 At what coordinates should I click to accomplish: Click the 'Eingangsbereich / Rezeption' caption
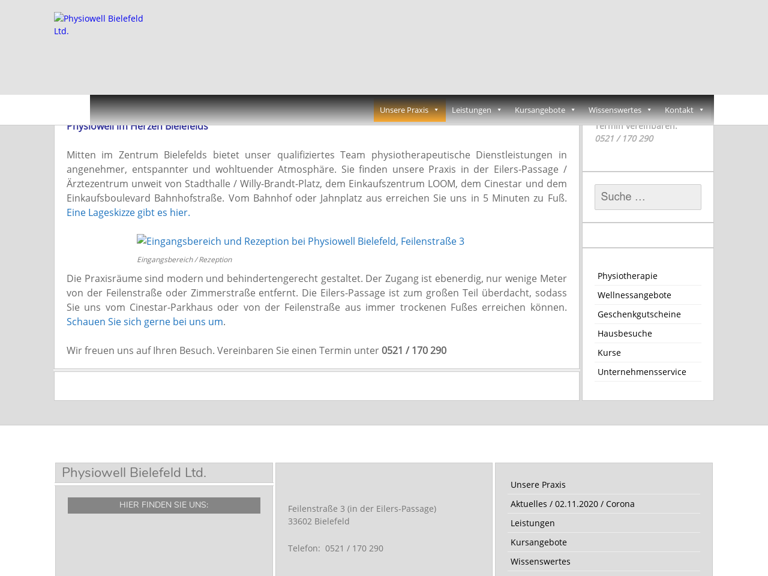click(185, 260)
